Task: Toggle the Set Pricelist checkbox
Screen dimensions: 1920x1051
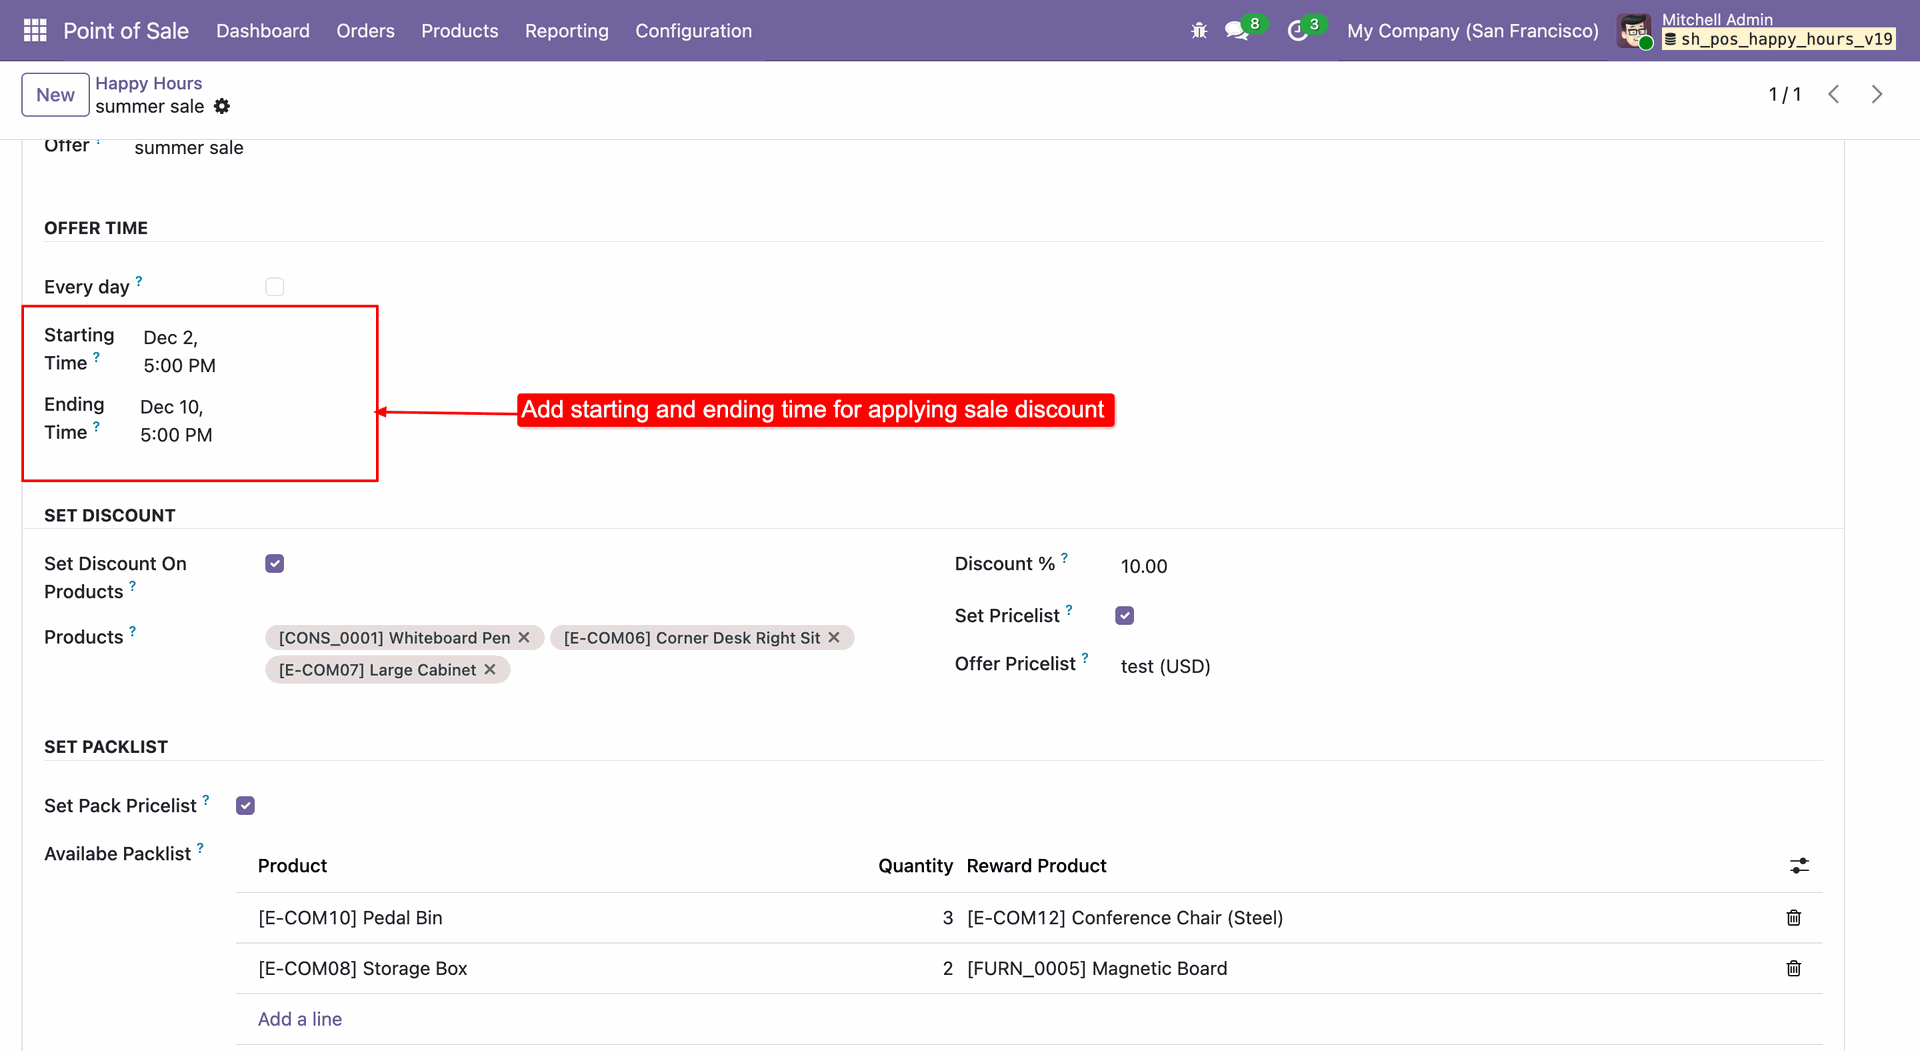Action: point(1125,616)
